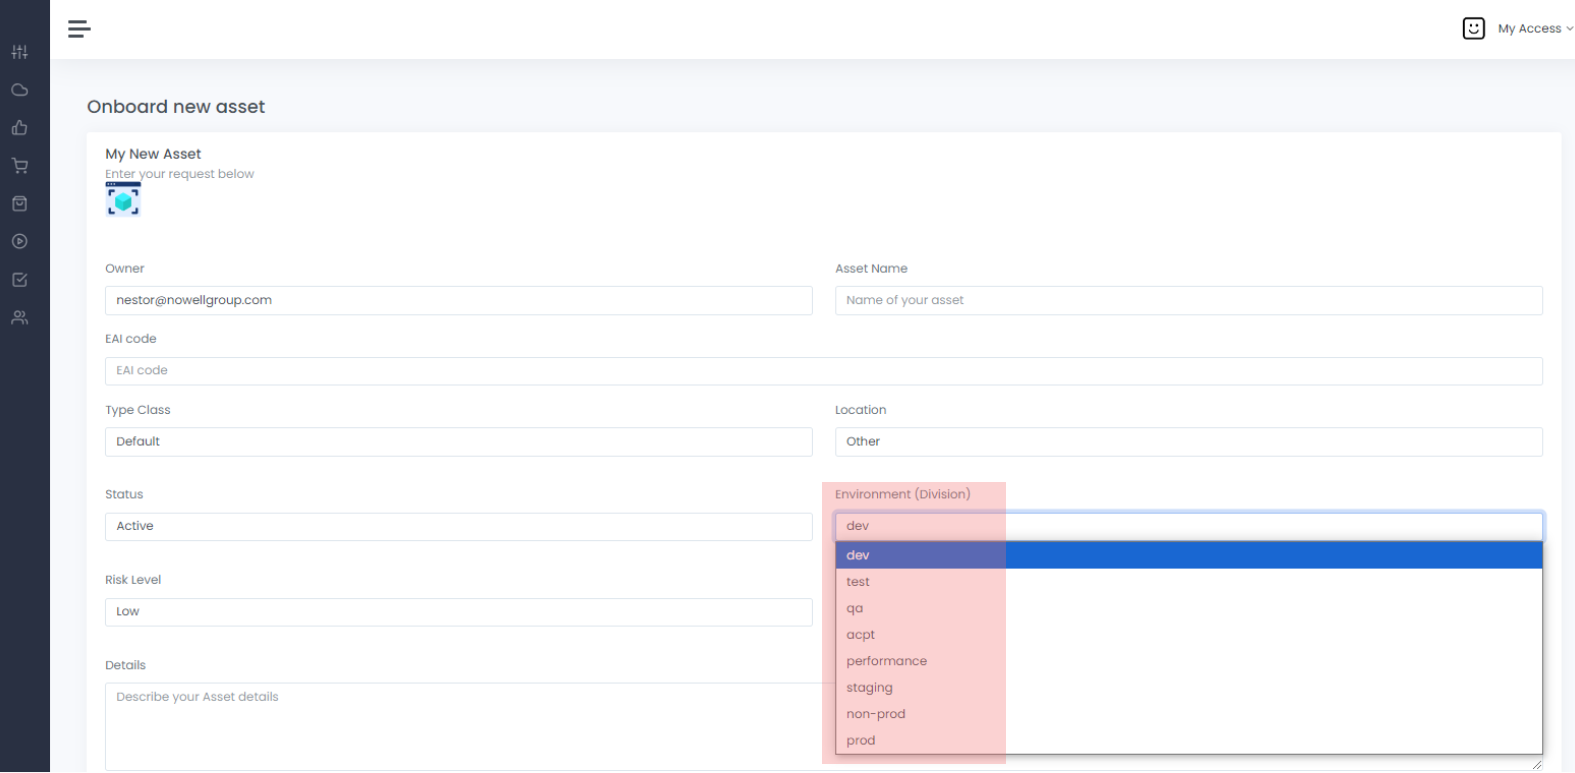The image size is (1575, 773).
Task: Open the users icon in sidebar
Action: [19, 318]
